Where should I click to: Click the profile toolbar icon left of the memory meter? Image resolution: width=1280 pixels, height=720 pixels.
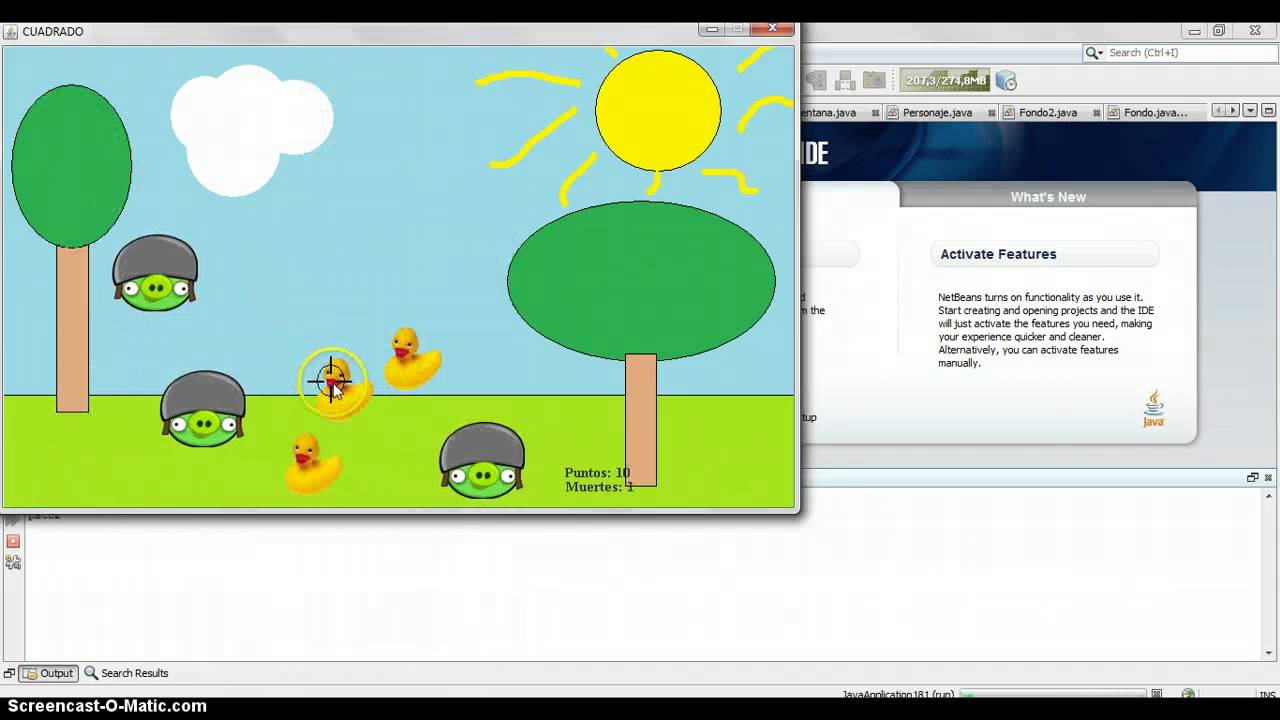click(x=875, y=80)
